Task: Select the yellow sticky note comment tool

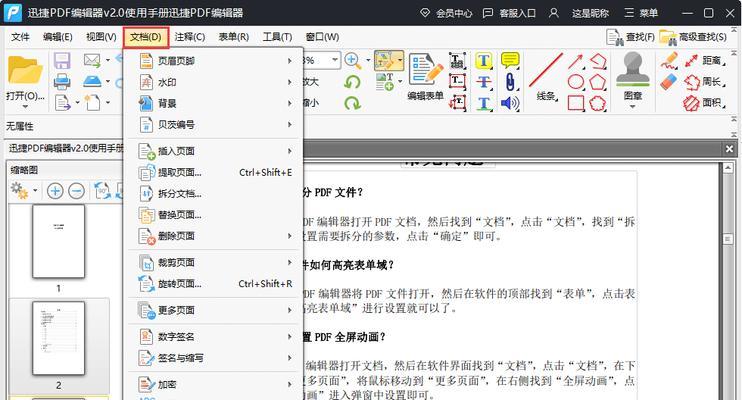Action: [x=510, y=61]
